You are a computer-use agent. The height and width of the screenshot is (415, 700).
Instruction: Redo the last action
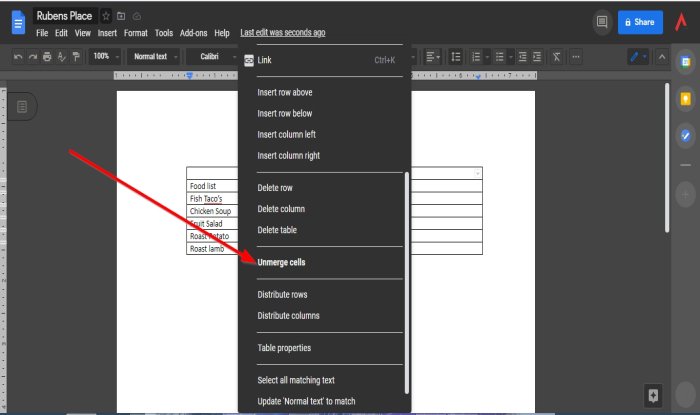tap(33, 57)
